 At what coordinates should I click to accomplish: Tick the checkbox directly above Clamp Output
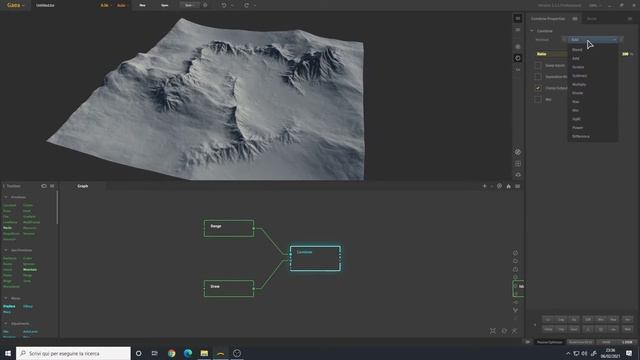coord(538,77)
